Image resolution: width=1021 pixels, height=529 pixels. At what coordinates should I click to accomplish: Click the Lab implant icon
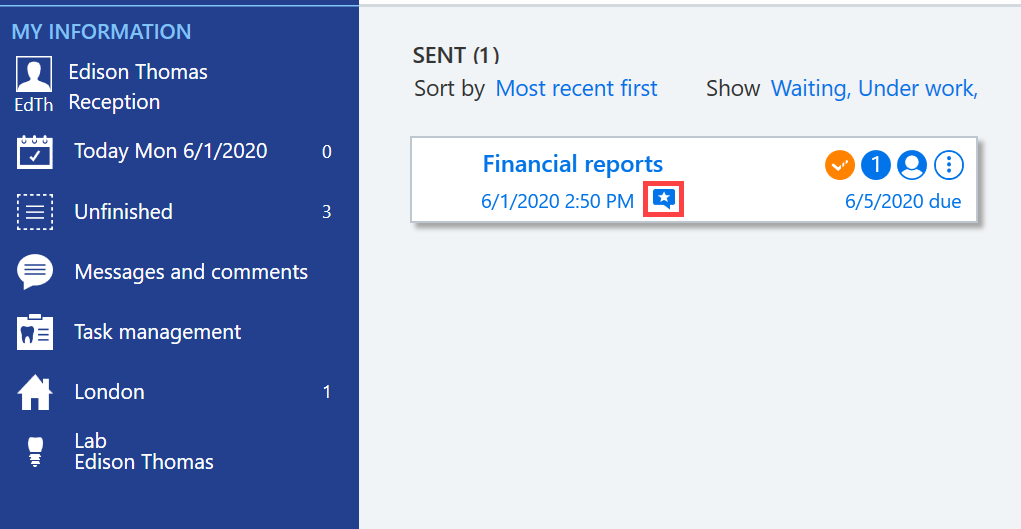click(x=35, y=451)
